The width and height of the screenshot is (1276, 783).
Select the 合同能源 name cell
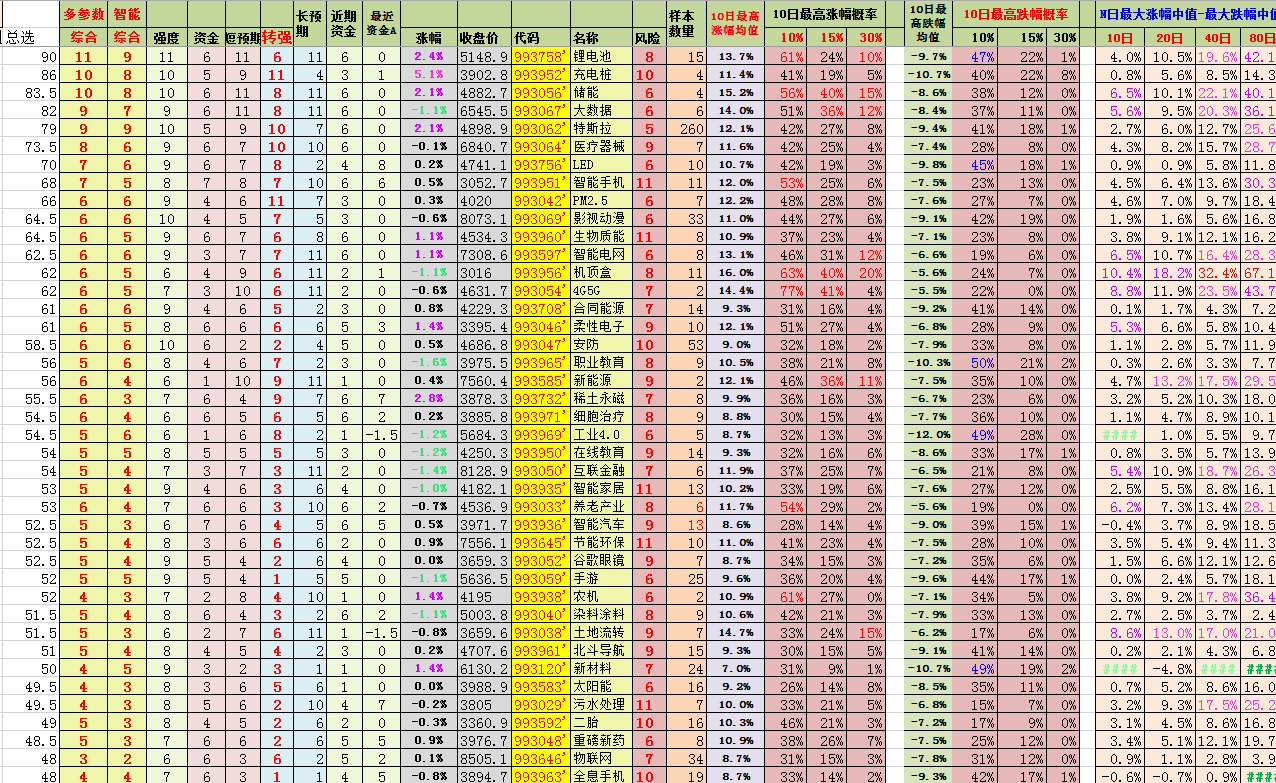pos(602,309)
